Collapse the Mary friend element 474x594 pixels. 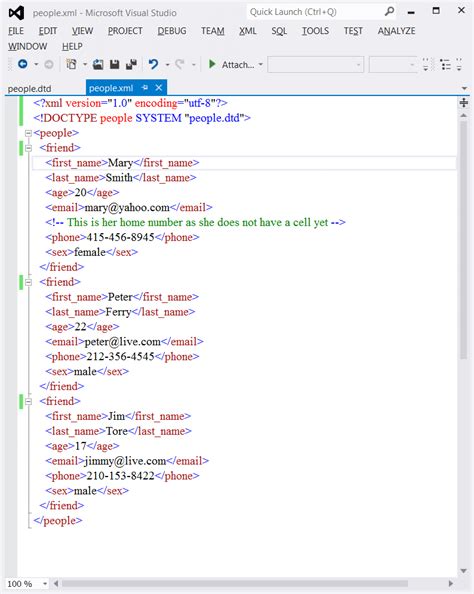pos(28,148)
